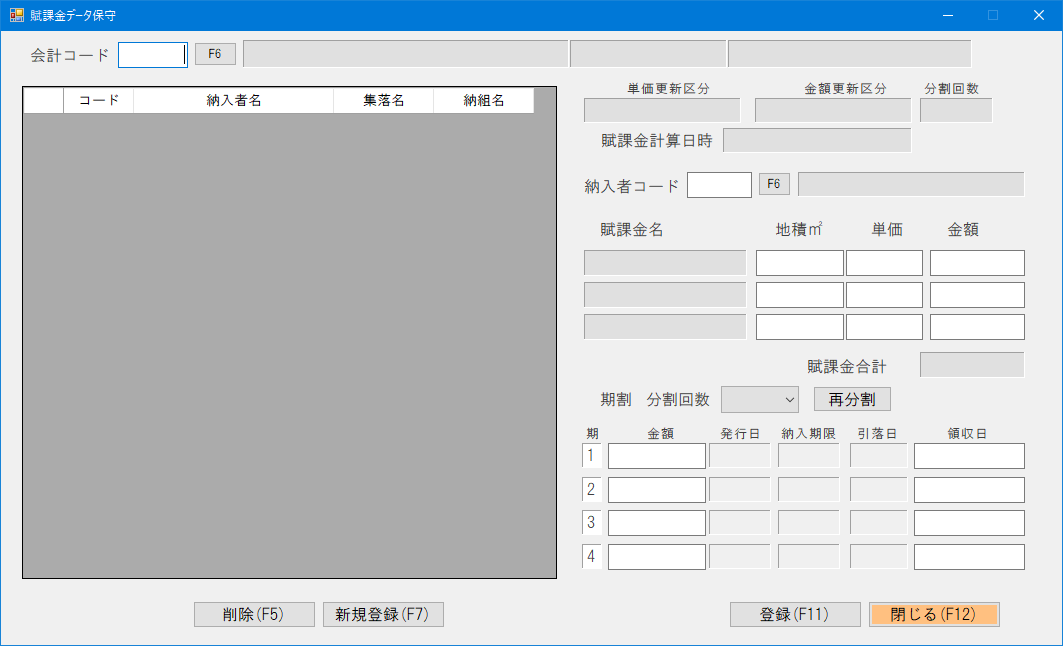This screenshot has height=646, width=1063.
Task: Click into the 納入者コード input field
Action: pyautogui.click(x=719, y=184)
